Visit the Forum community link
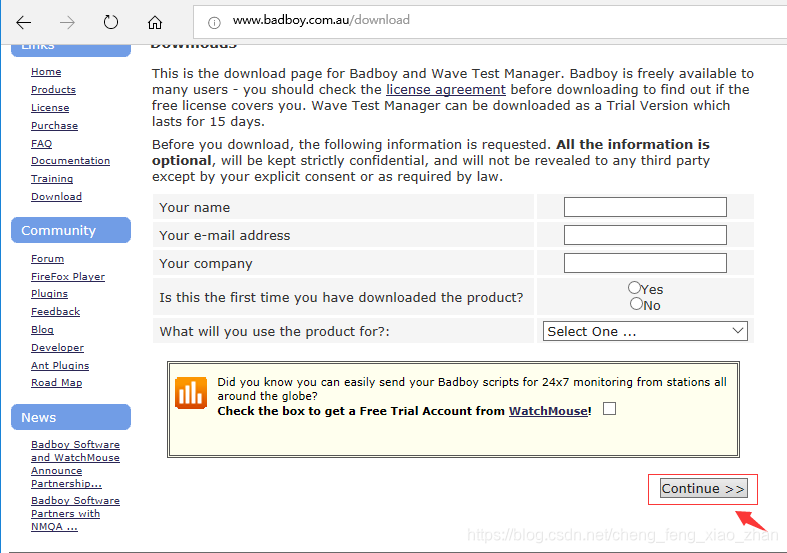This screenshot has height=553, width=787. (x=48, y=258)
